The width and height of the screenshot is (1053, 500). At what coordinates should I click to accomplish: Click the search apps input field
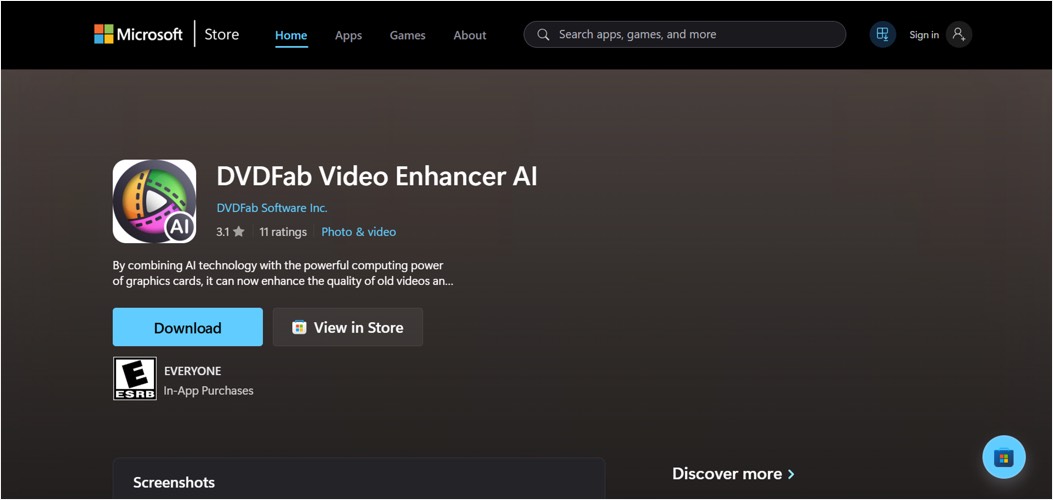[x=684, y=34]
